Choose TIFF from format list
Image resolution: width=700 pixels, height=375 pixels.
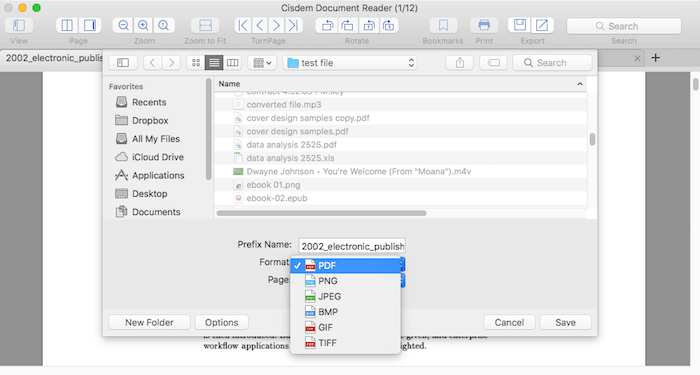tap(346, 343)
